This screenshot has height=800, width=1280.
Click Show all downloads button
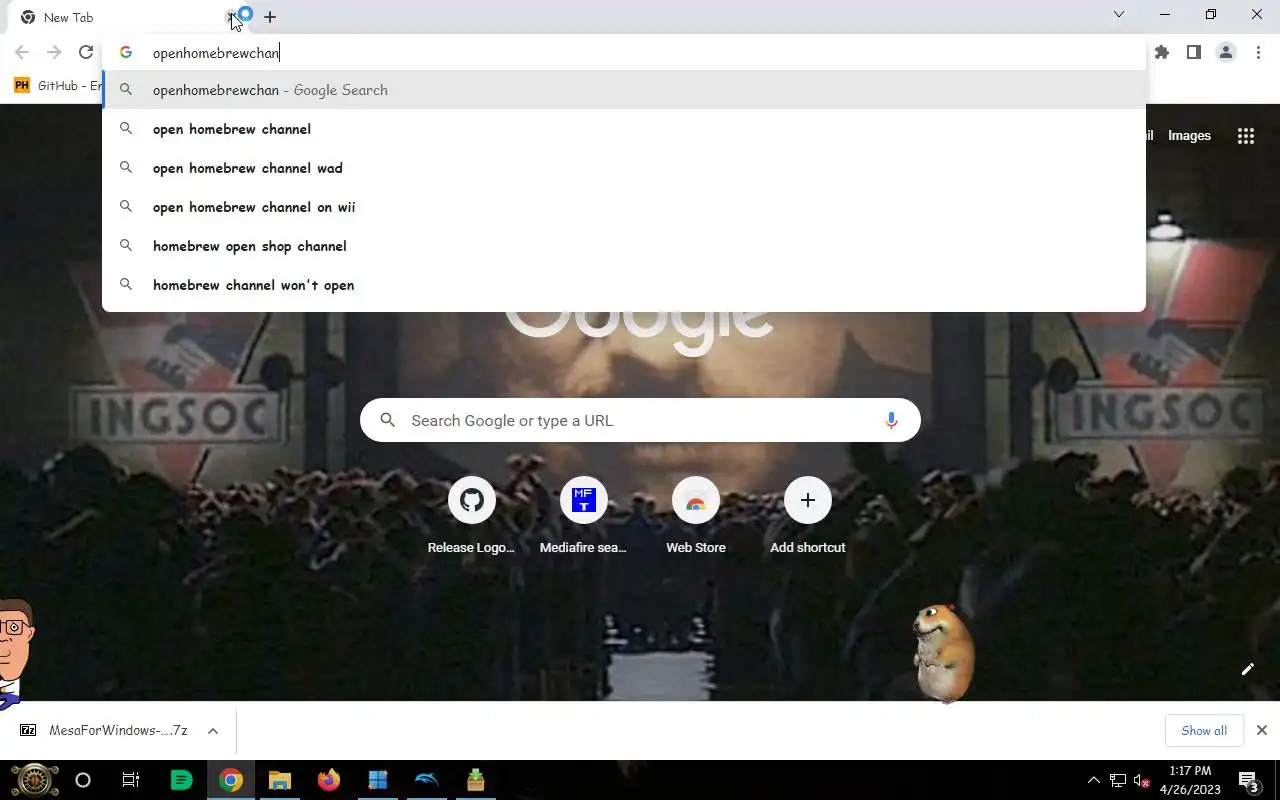pyautogui.click(x=1204, y=731)
